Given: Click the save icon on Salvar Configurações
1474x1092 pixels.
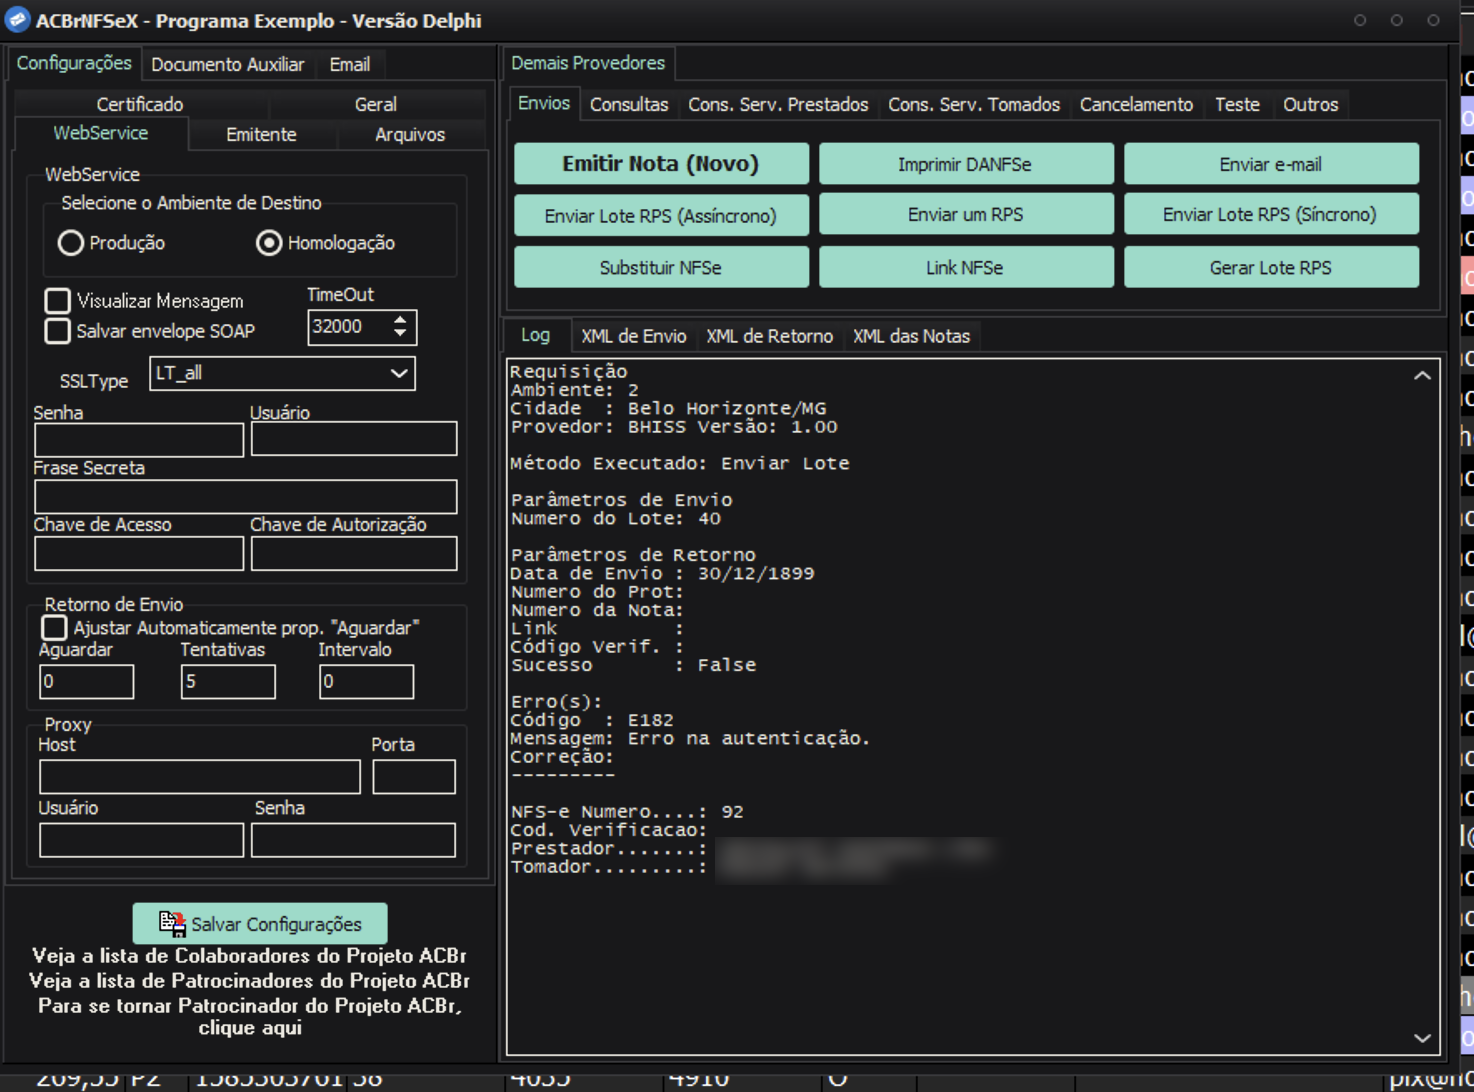Looking at the screenshot, I should coord(172,924).
